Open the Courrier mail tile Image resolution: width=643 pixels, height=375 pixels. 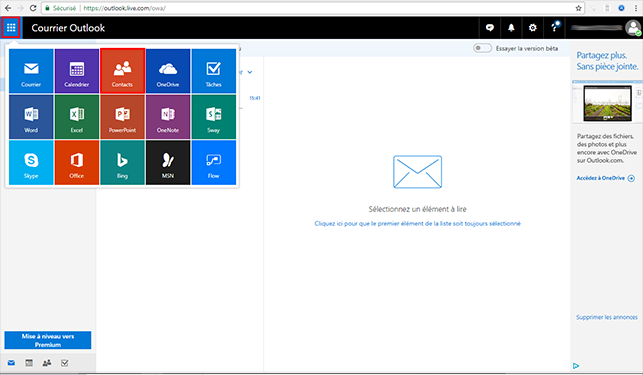pyautogui.click(x=31, y=71)
